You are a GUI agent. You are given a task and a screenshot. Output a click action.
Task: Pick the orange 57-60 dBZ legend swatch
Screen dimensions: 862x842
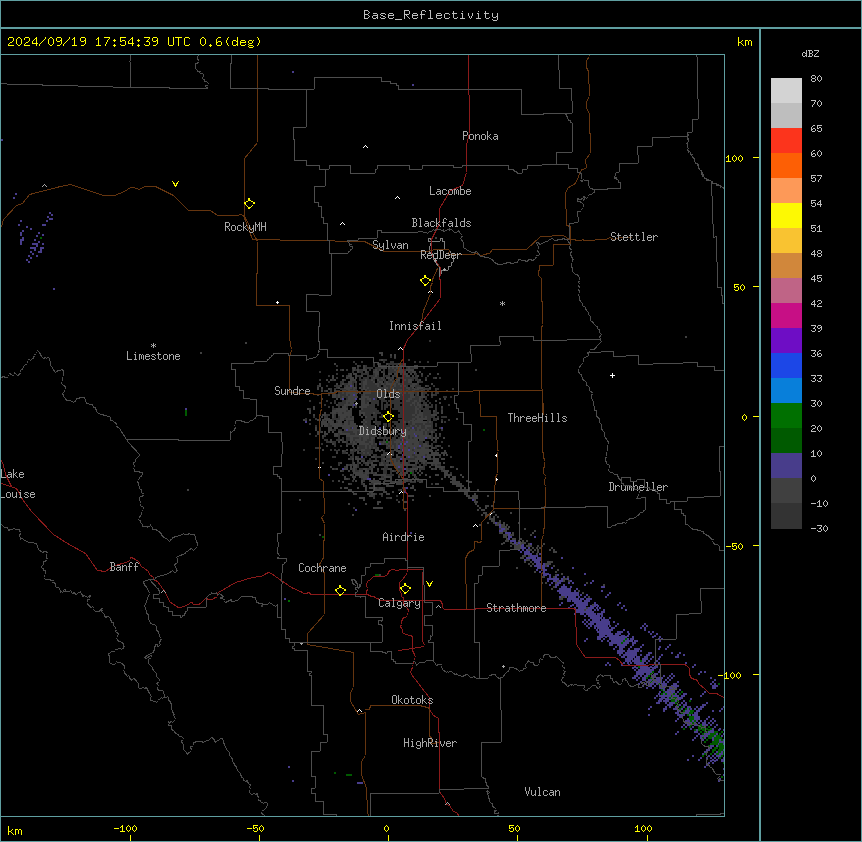click(786, 165)
